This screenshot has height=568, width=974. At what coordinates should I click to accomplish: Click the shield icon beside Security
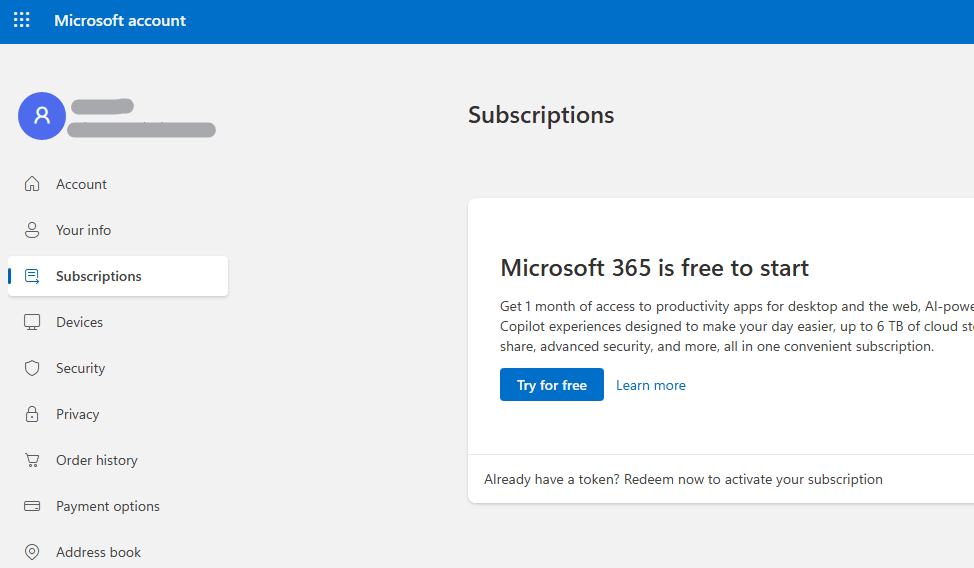point(32,368)
